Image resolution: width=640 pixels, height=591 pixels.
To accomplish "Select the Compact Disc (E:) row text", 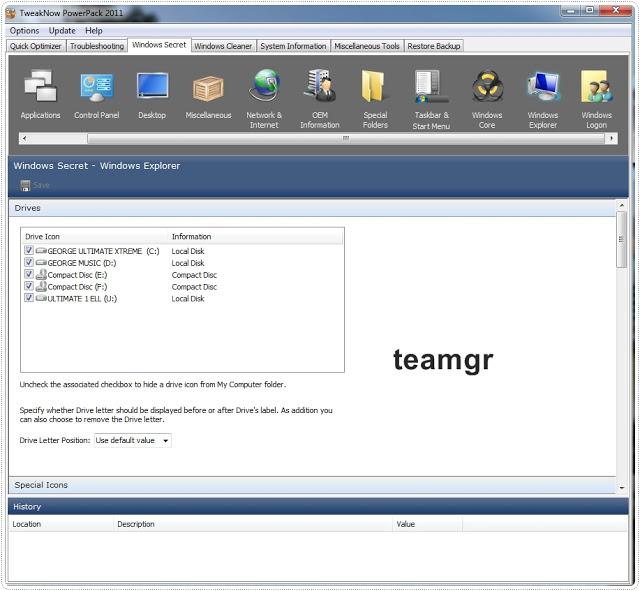I will (77, 275).
